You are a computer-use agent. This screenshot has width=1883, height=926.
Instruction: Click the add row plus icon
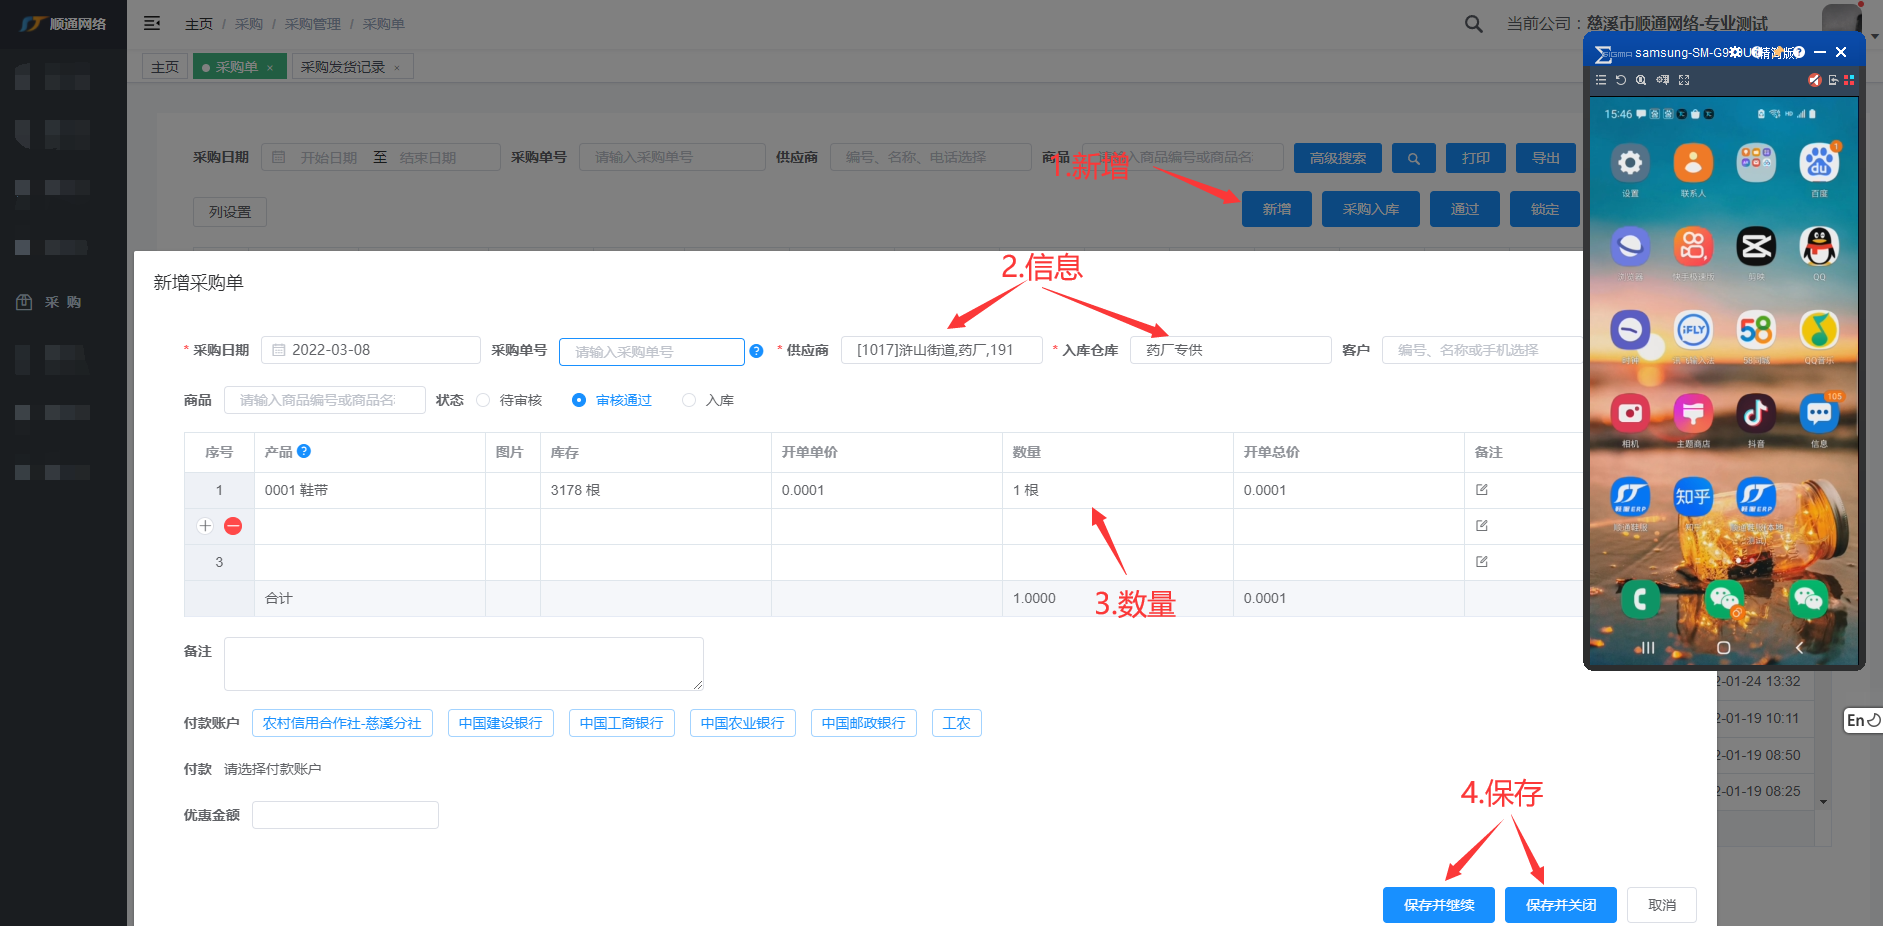(205, 526)
